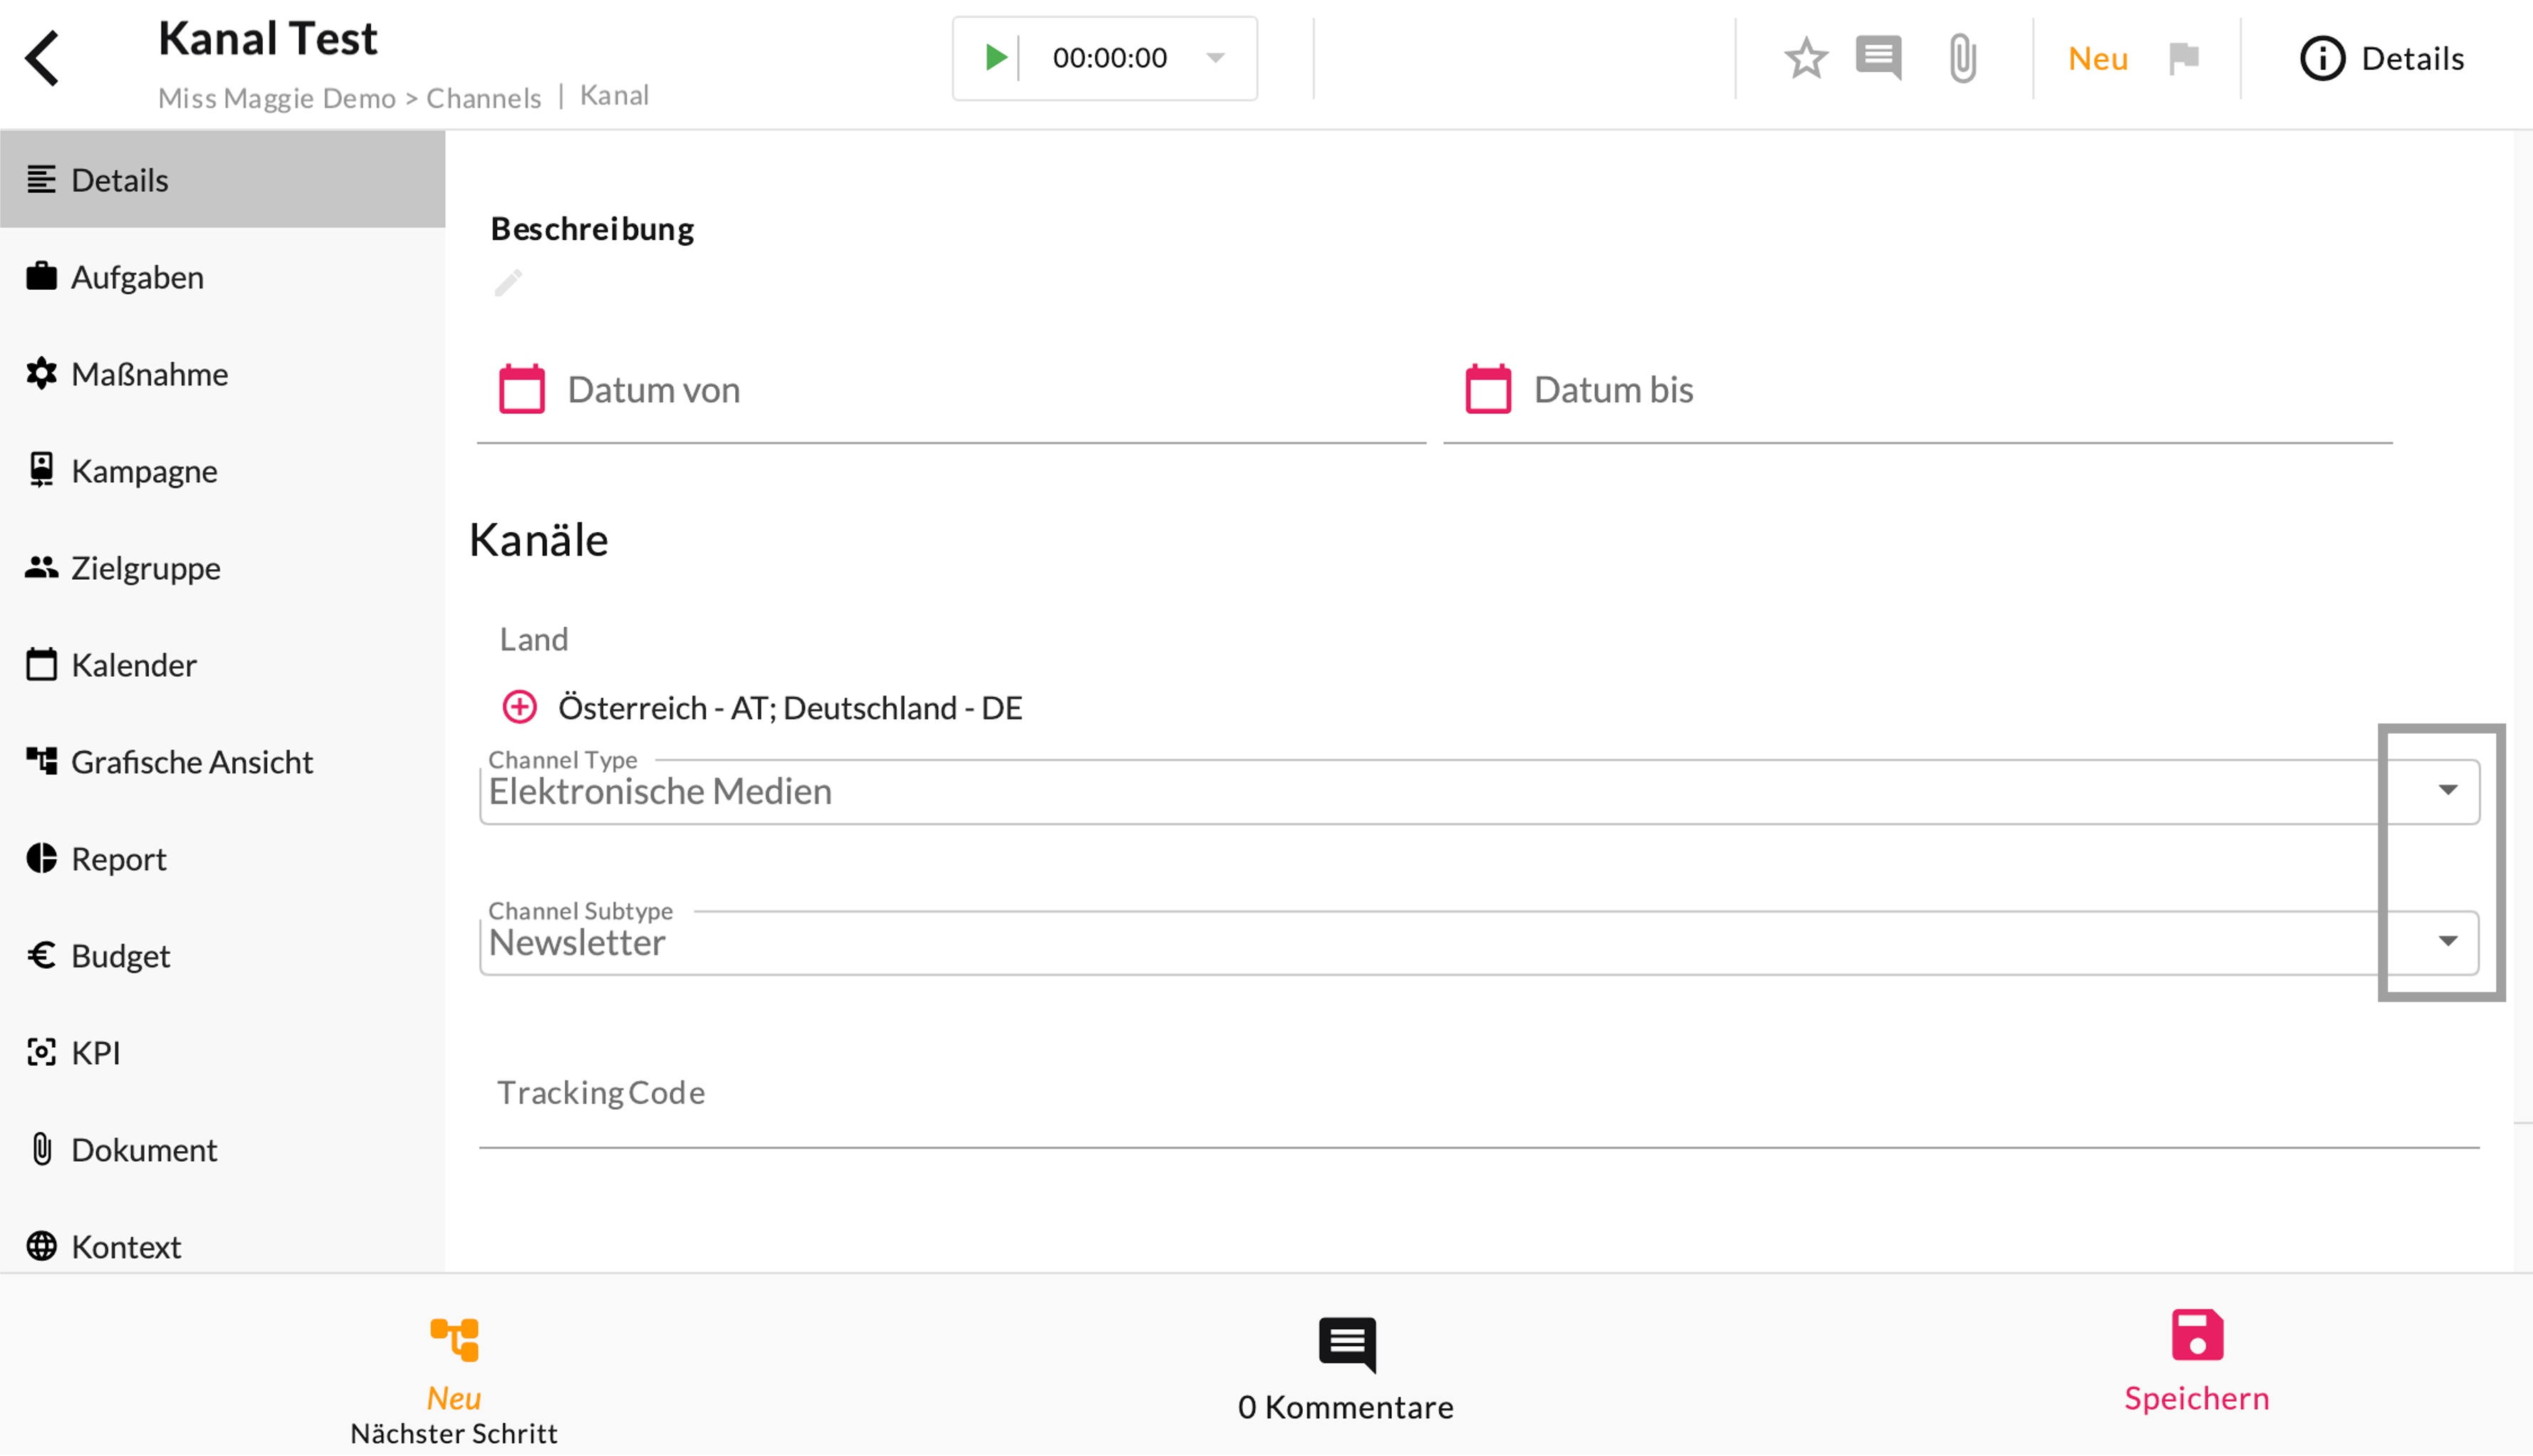Mark as favorite with star icon
The image size is (2533, 1456).
(1806, 58)
